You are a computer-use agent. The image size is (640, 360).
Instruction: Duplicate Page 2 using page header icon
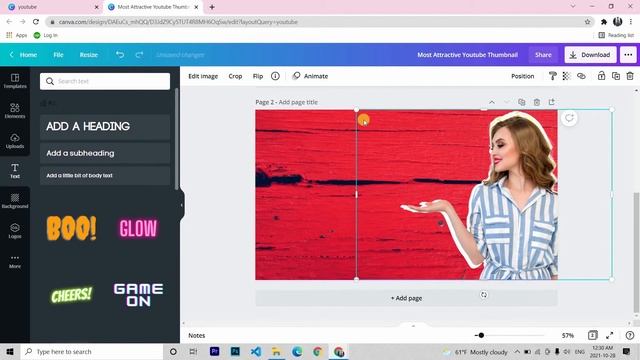[522, 102]
